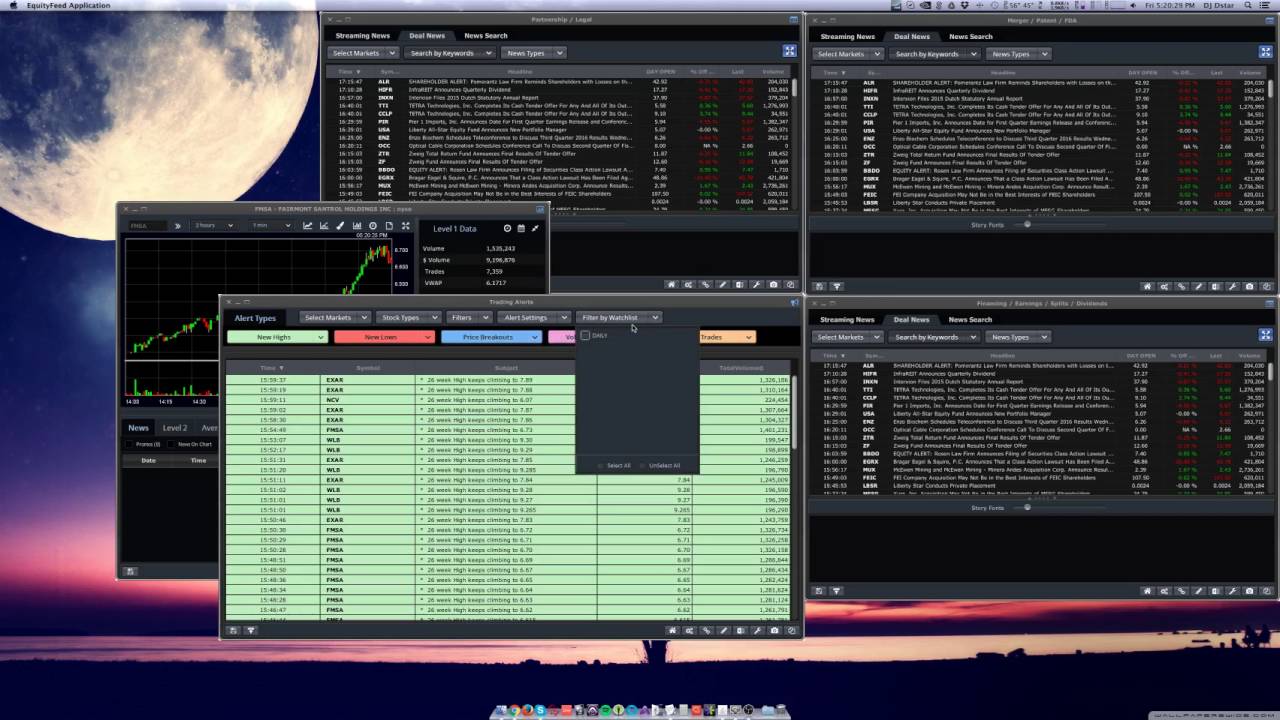Open Select Markets dropdown in Trading Alerts
The width and height of the screenshot is (1280, 720).
(335, 317)
